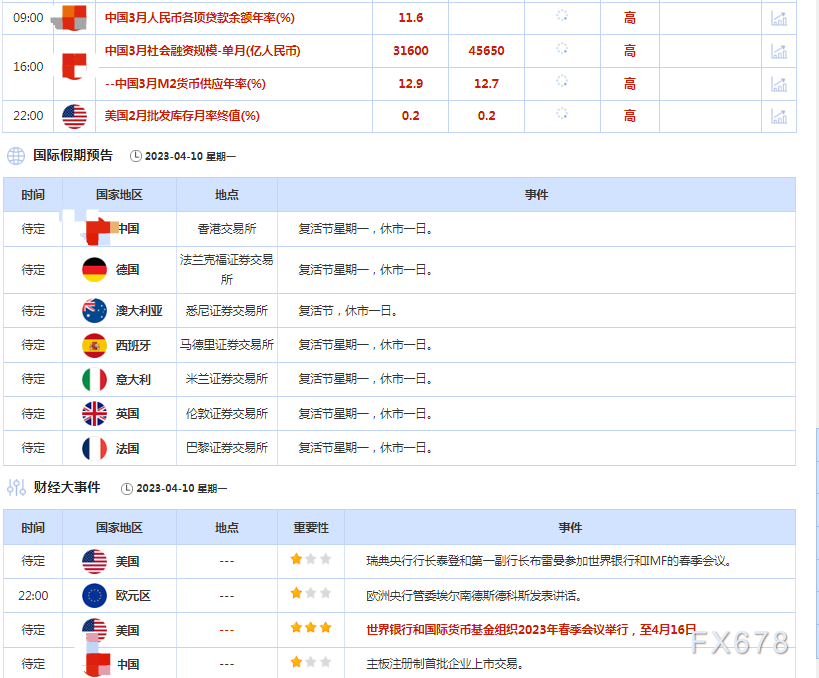Open chart icon for 中国3月社会融资规模 row
The height and width of the screenshot is (678, 819).
(778, 51)
